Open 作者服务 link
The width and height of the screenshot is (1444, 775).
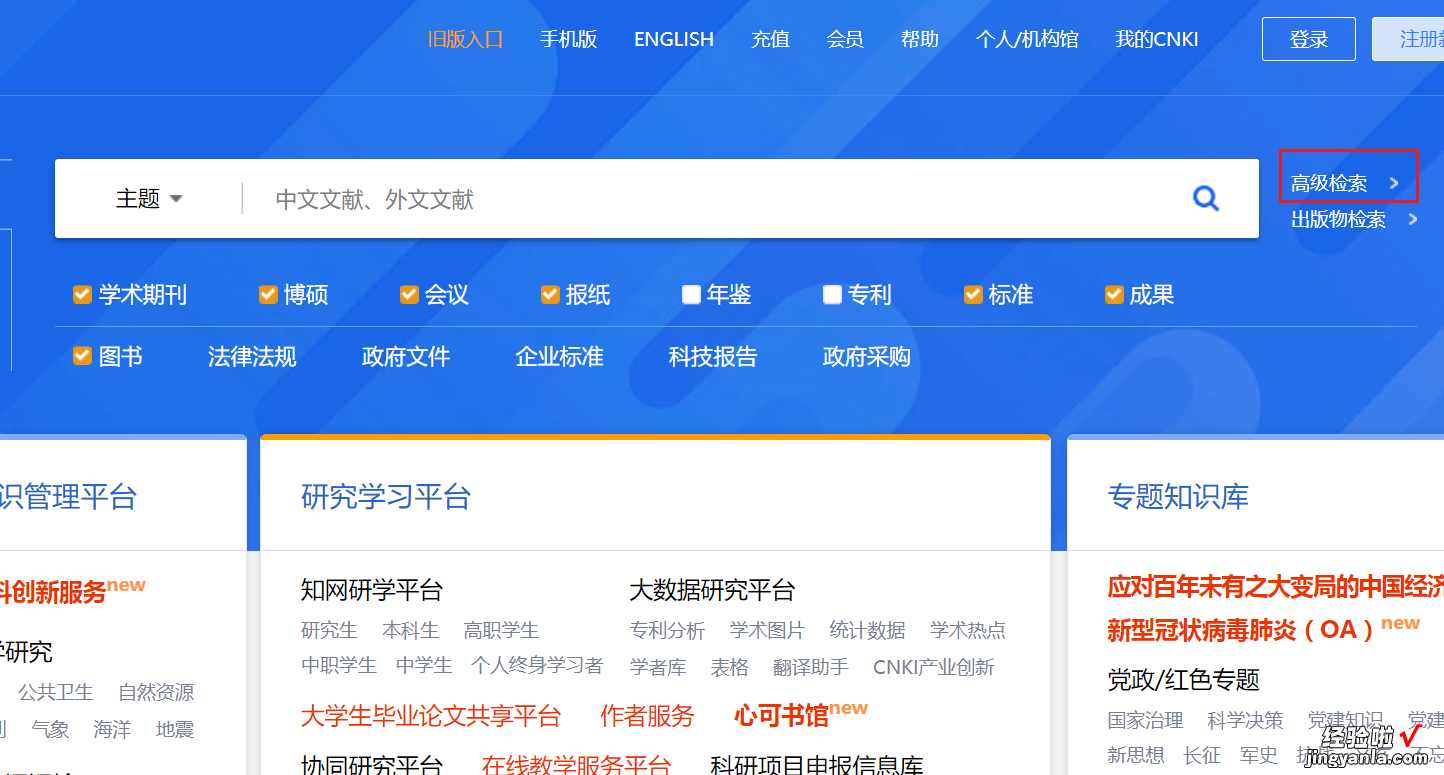[x=647, y=716]
